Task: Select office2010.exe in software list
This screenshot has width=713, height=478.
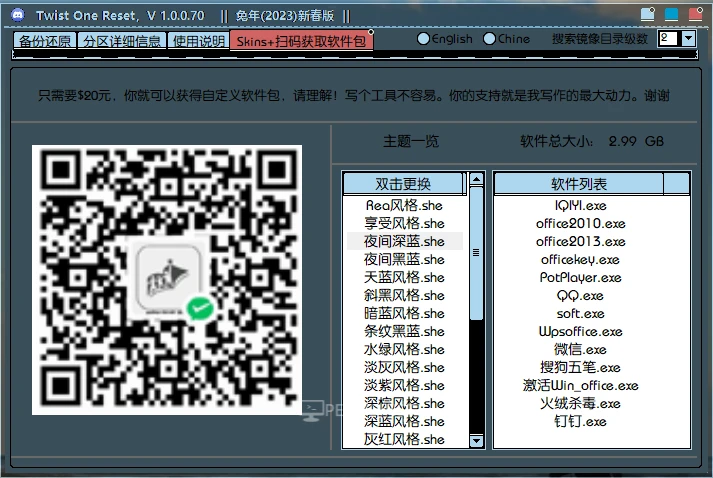Action: click(580, 223)
